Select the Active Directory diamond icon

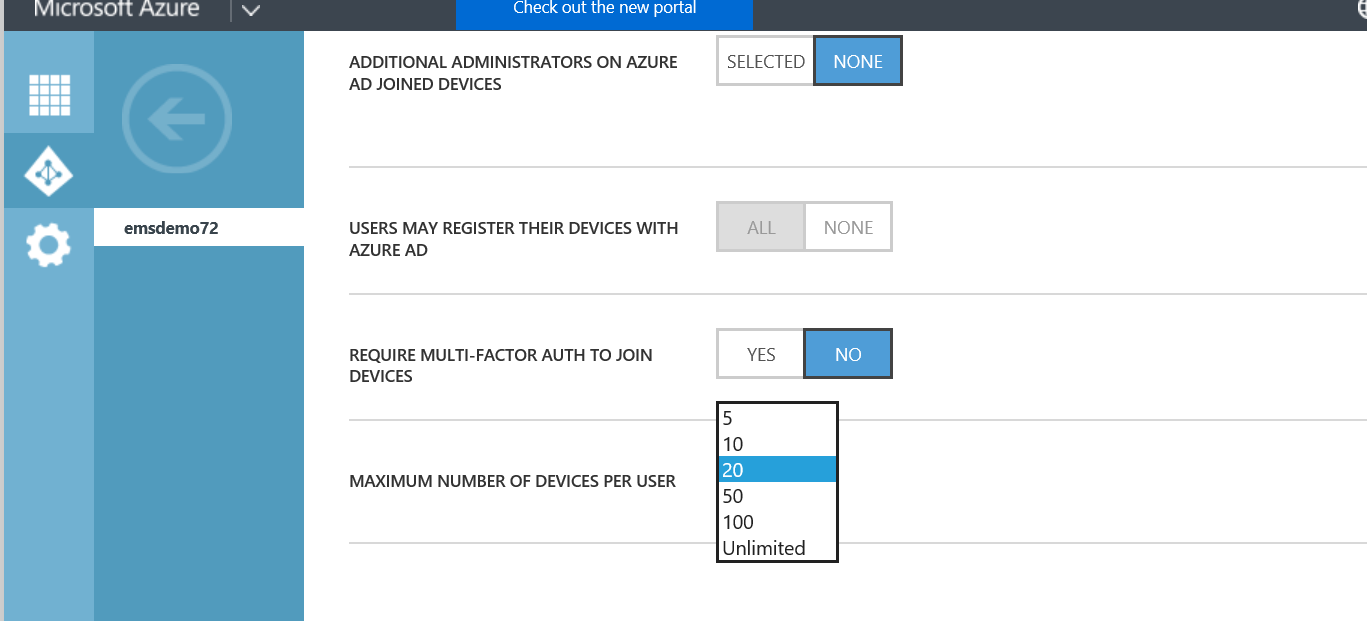(x=49, y=171)
